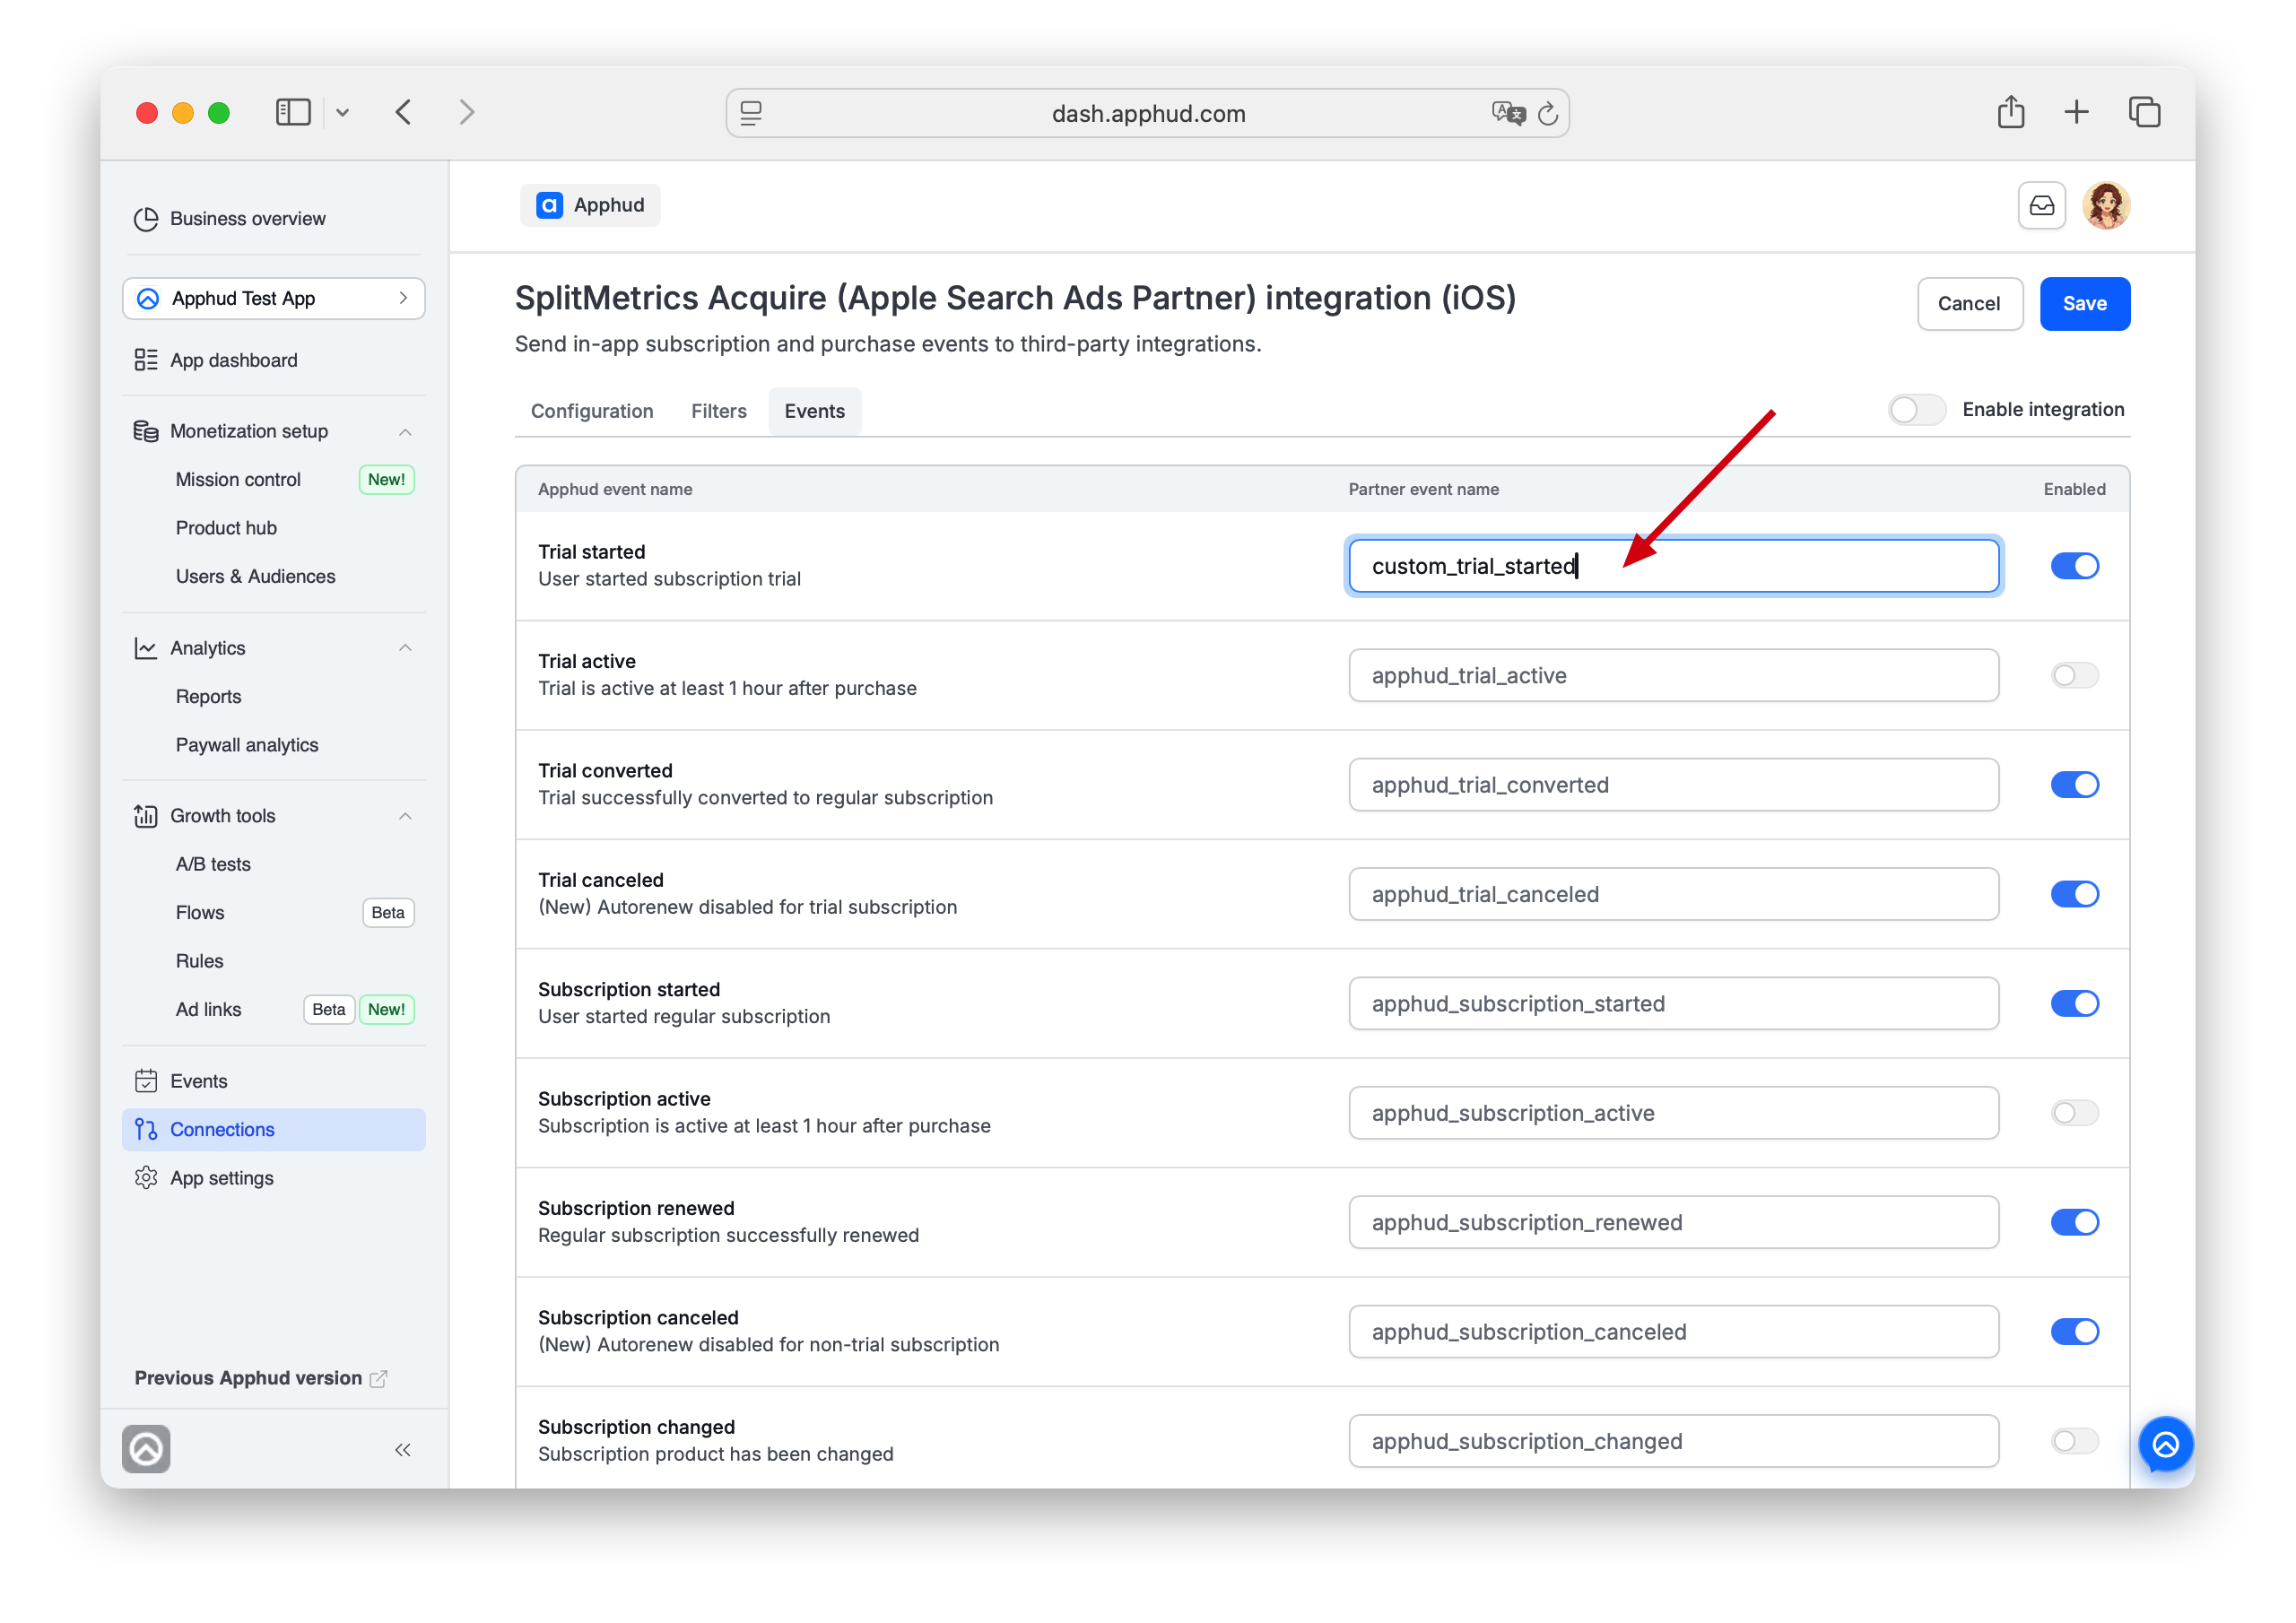Screen dimensions: 2296x1623
Task: Enable the Subscription changed event toggle
Action: (x=2074, y=1443)
